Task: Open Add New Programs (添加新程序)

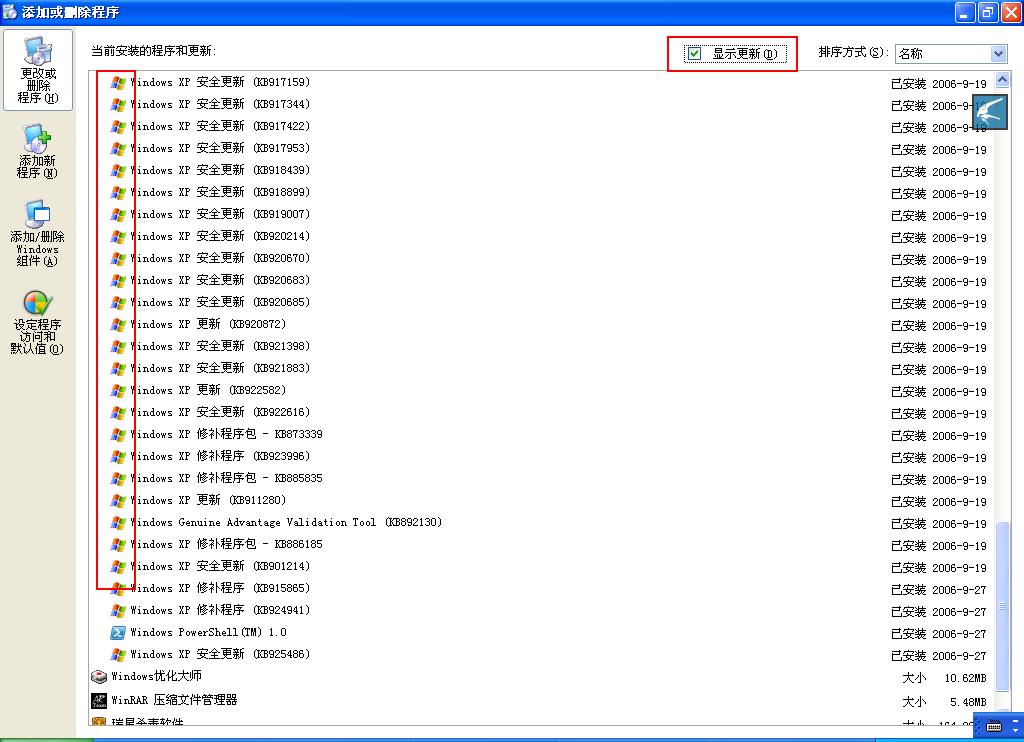Action: pos(37,152)
